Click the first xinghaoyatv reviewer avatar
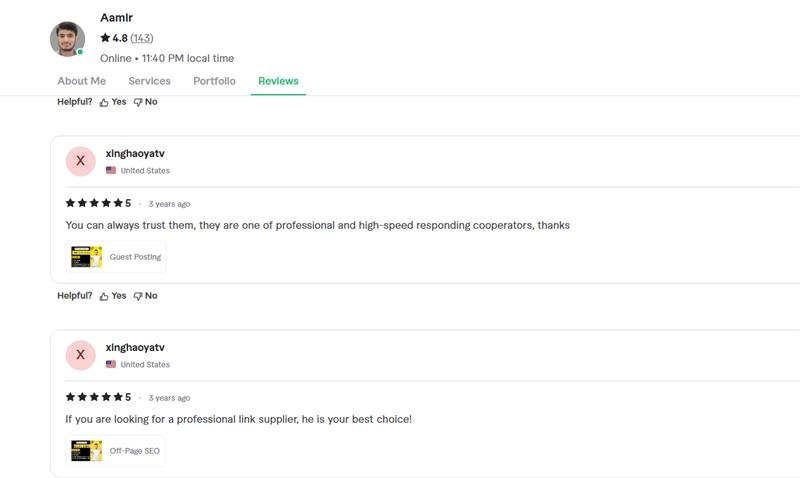 point(80,161)
